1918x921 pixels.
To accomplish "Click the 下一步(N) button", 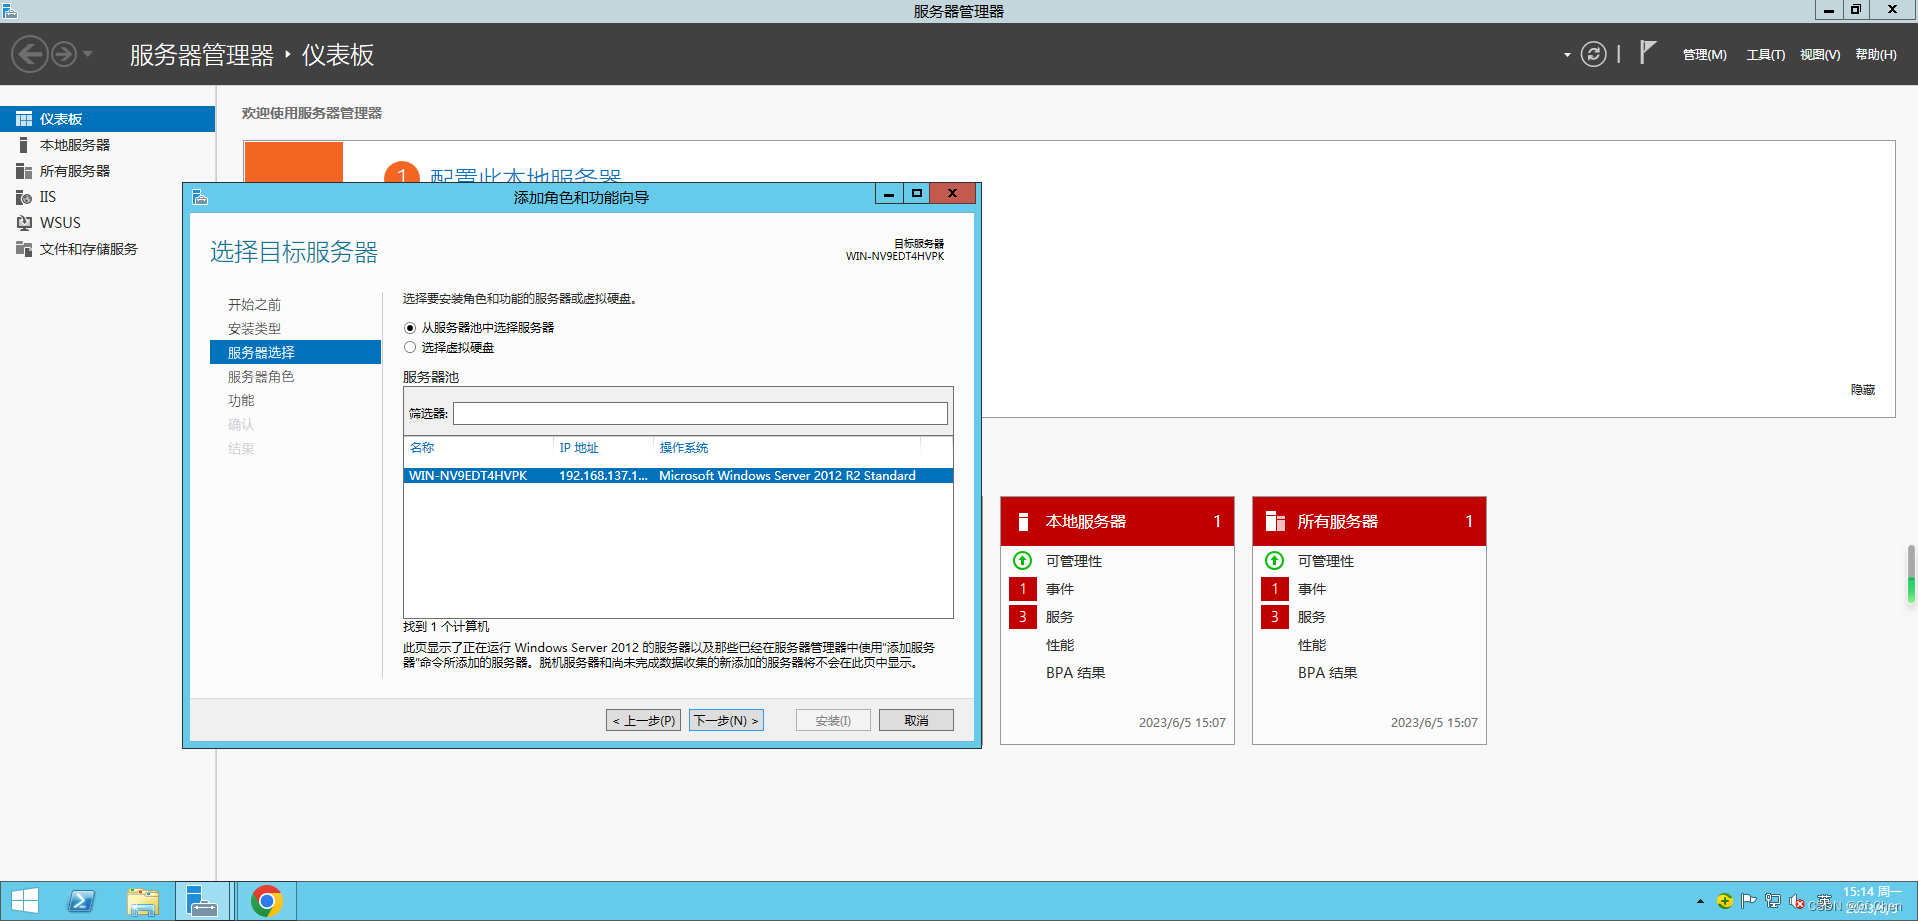I will (726, 720).
